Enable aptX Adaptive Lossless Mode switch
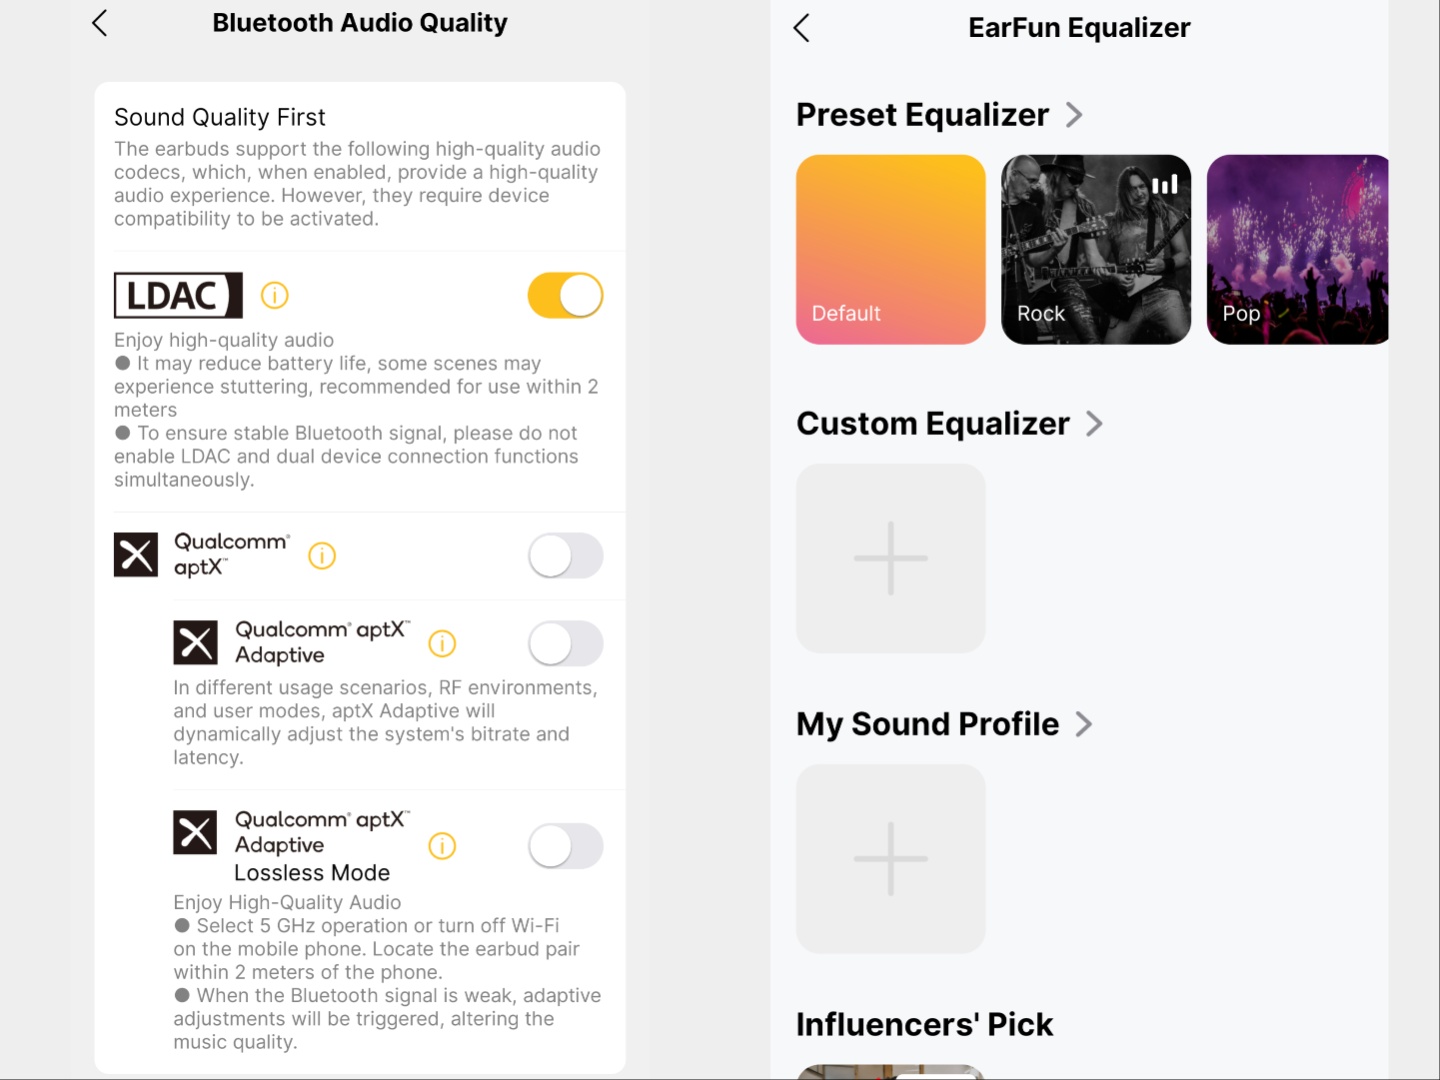The width and height of the screenshot is (1440, 1080). pyautogui.click(x=565, y=847)
